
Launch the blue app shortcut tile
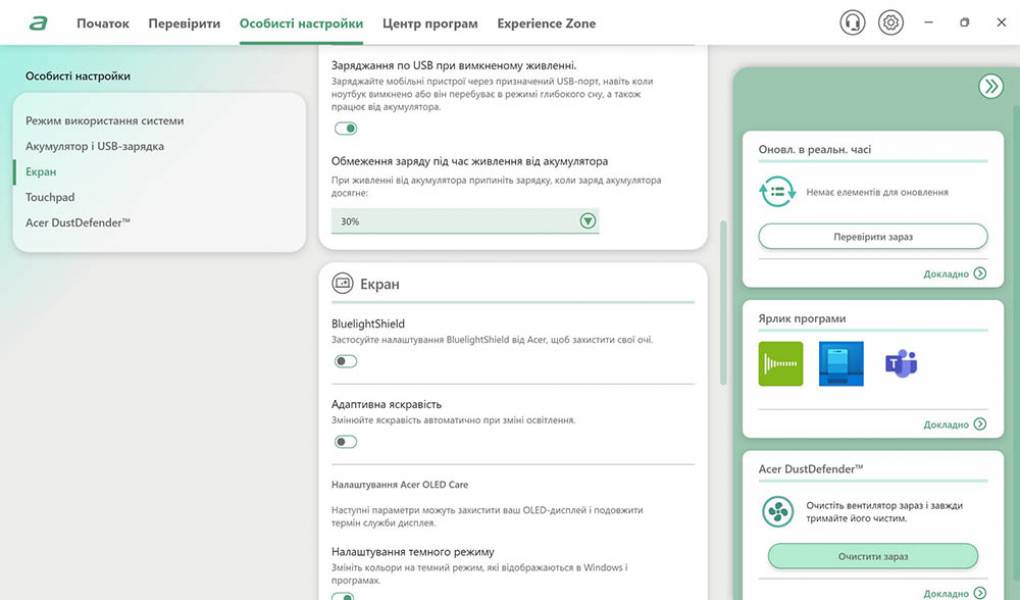[x=840, y=364]
